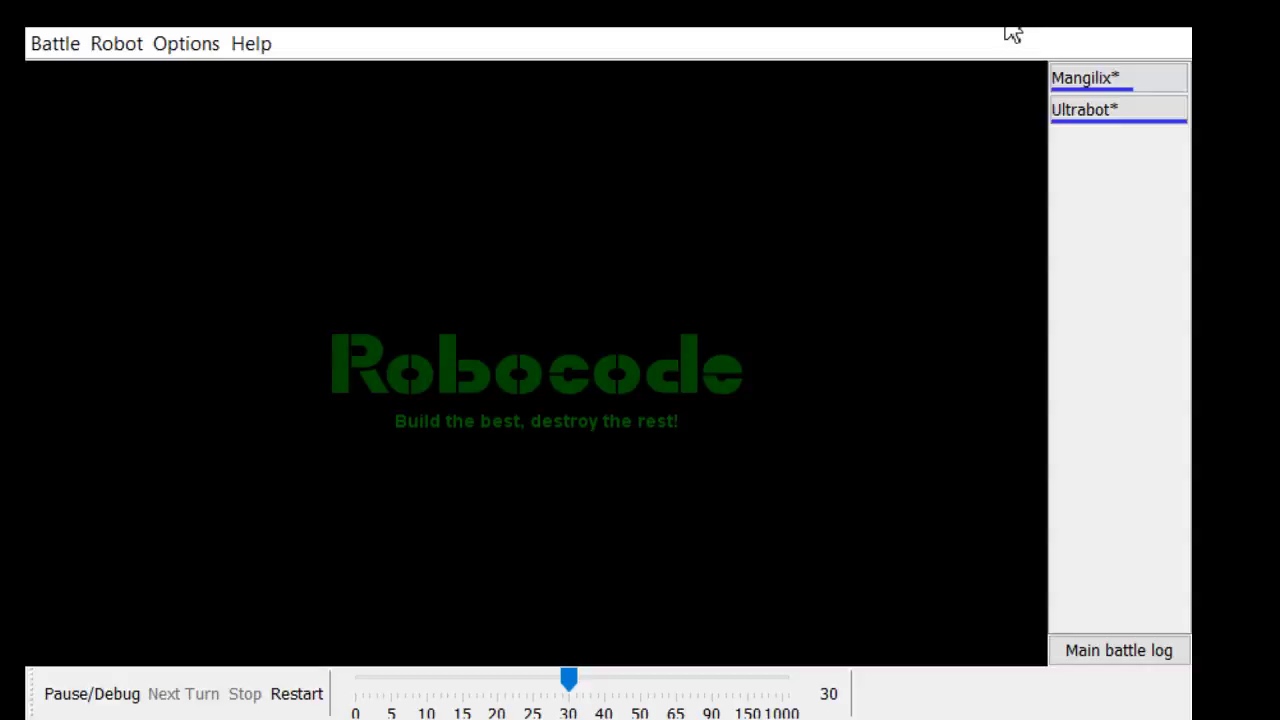Screen dimensions: 1280x720
Task: Stop the current battle
Action: click(245, 694)
